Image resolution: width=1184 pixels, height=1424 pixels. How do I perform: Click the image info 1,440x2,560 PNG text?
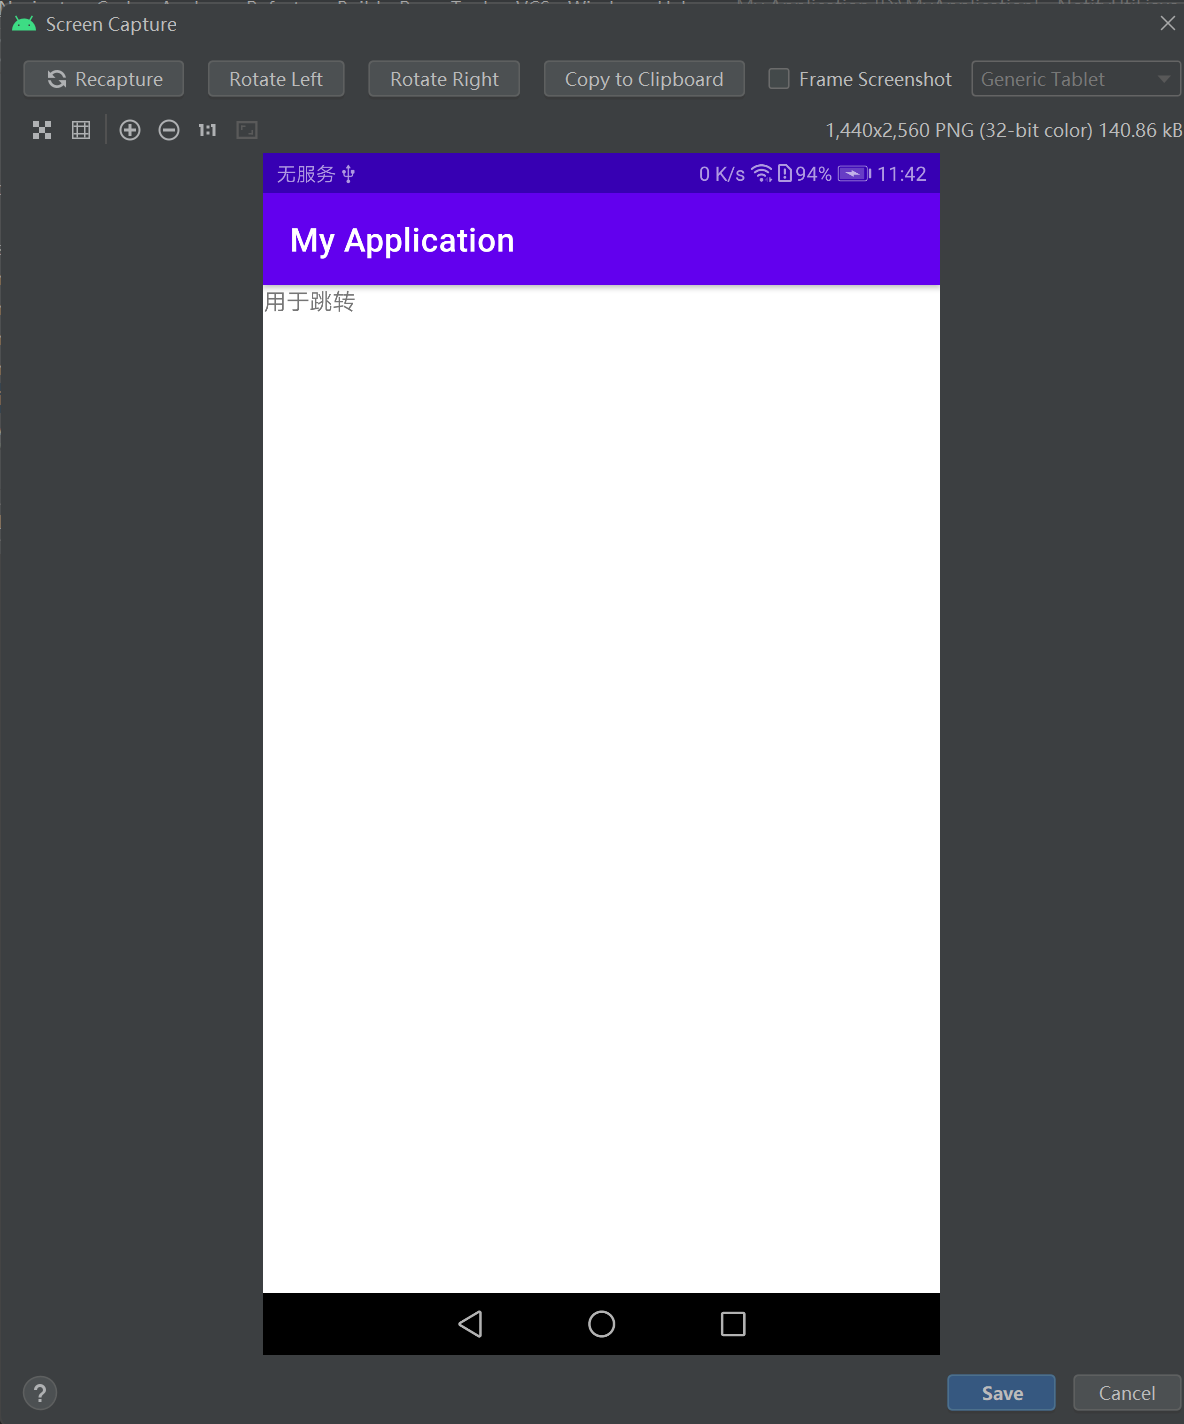[1004, 130]
